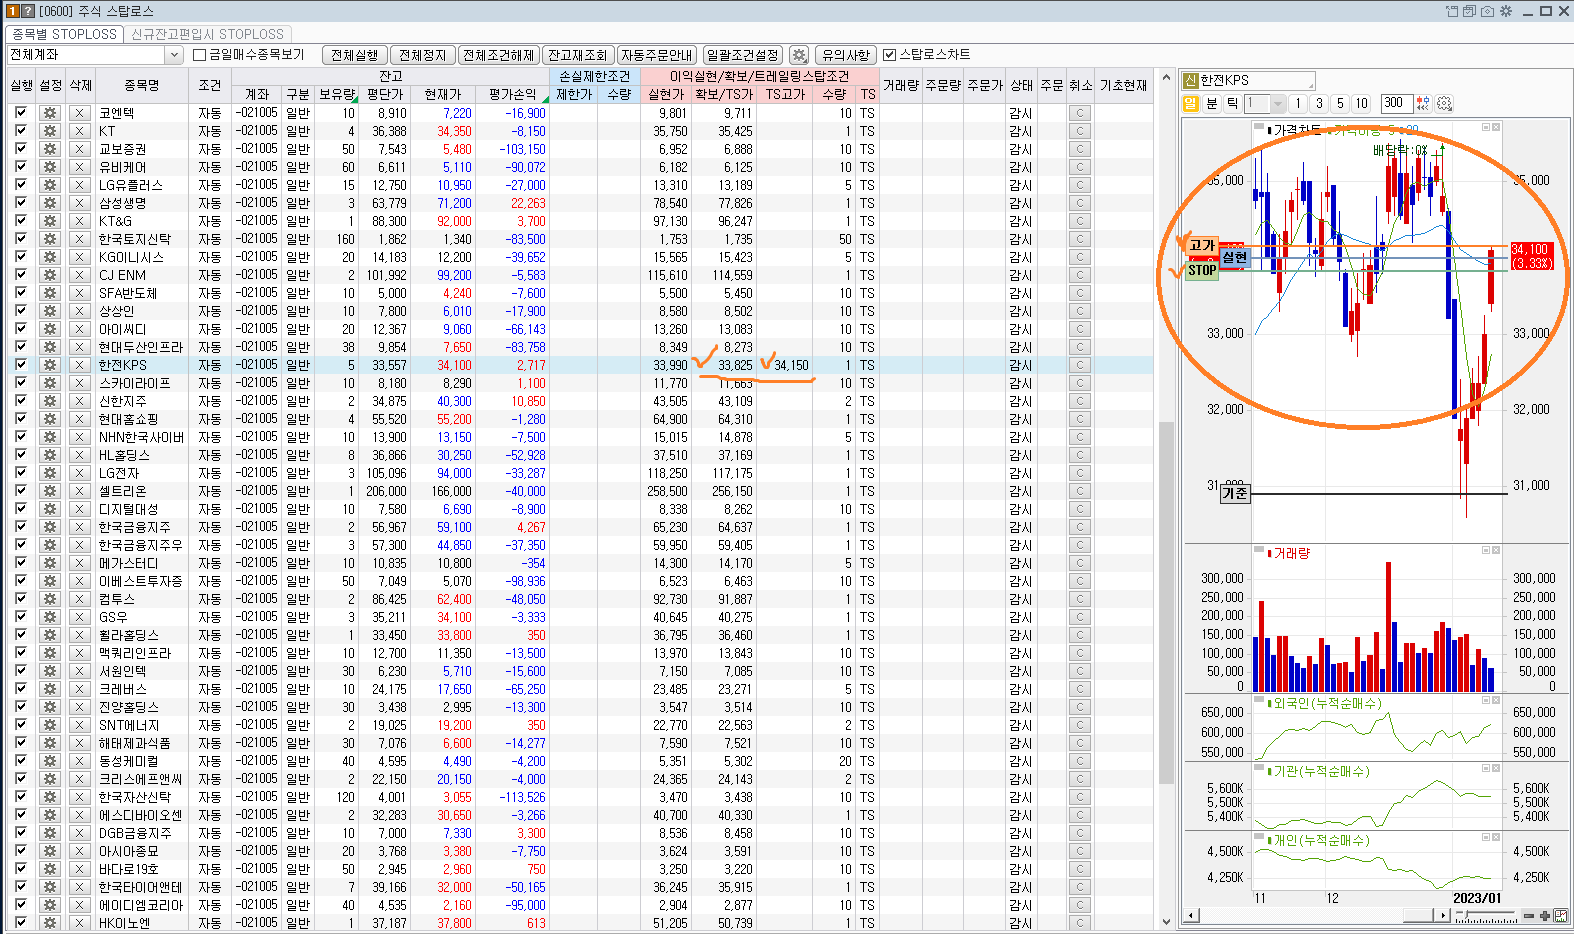Click chart scroll left arrow

tap(1191, 915)
